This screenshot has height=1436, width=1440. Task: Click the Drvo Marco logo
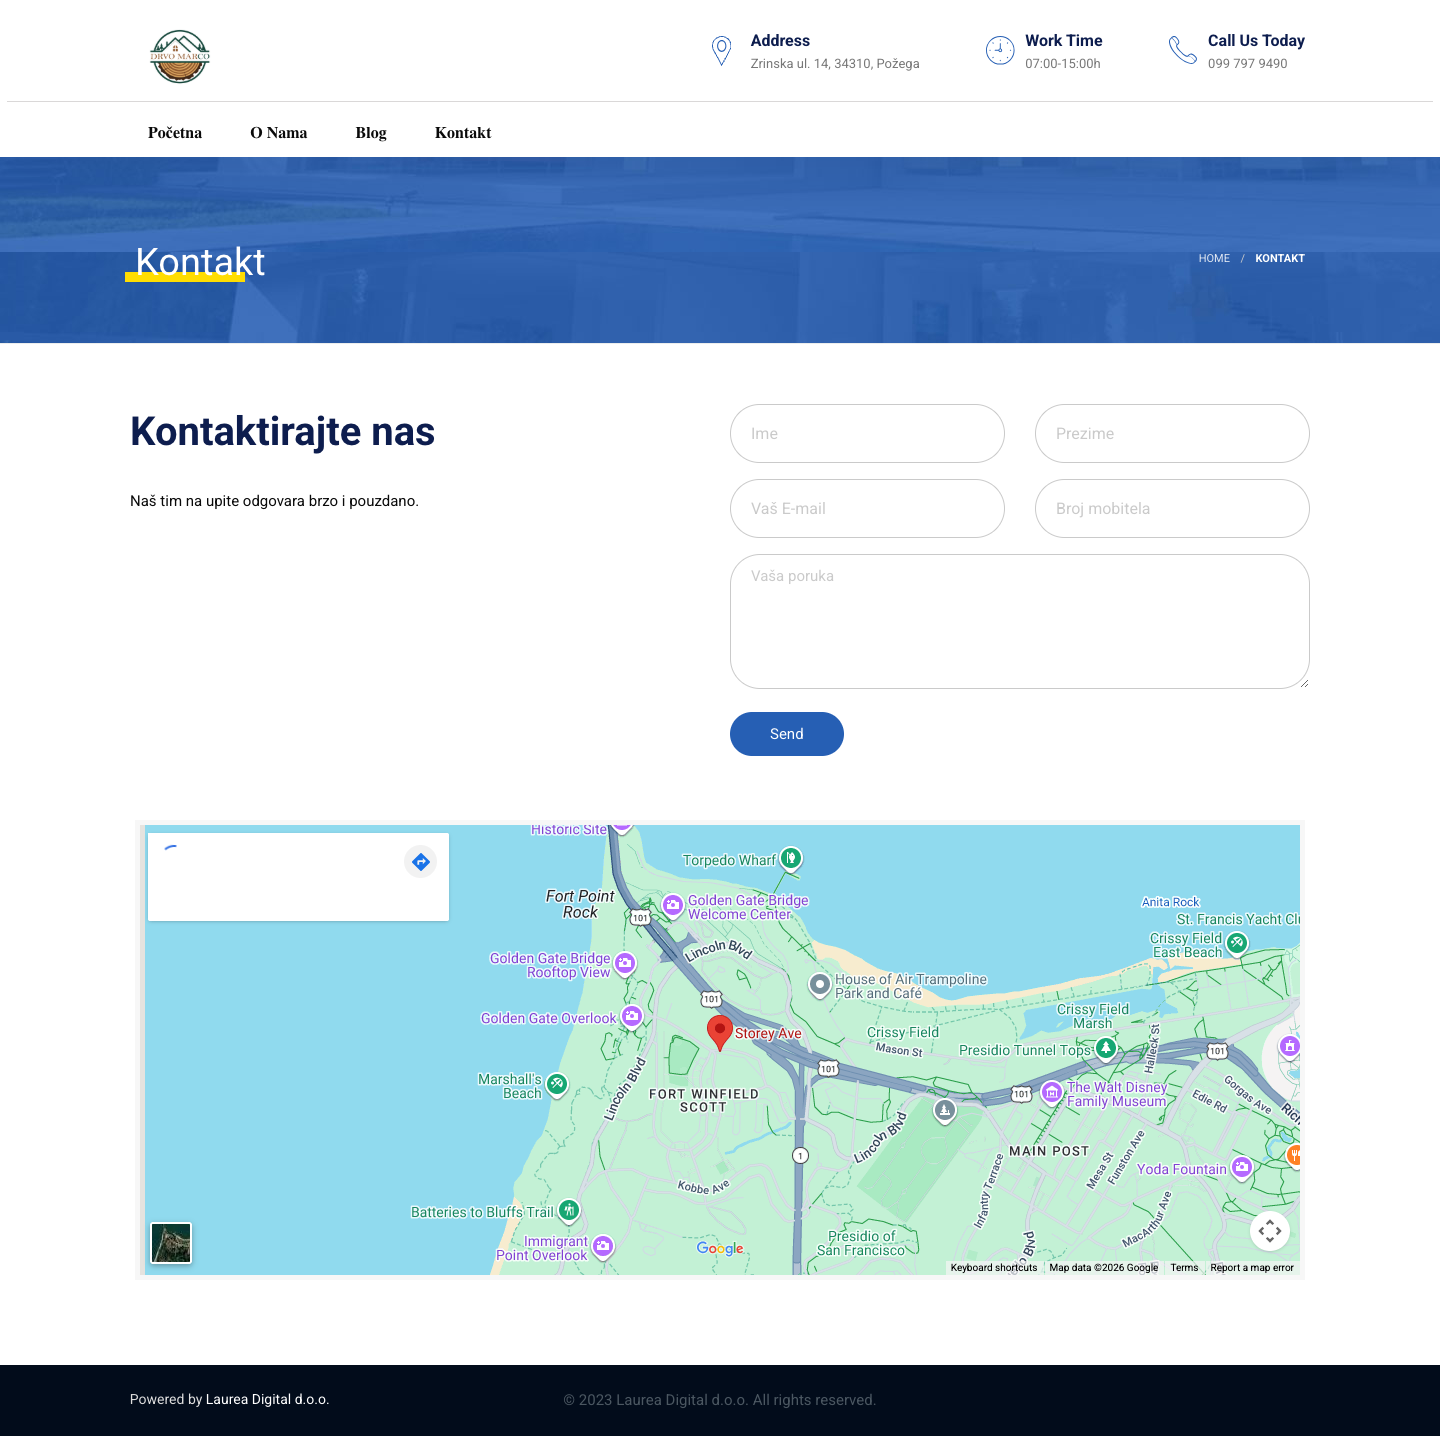(x=180, y=56)
